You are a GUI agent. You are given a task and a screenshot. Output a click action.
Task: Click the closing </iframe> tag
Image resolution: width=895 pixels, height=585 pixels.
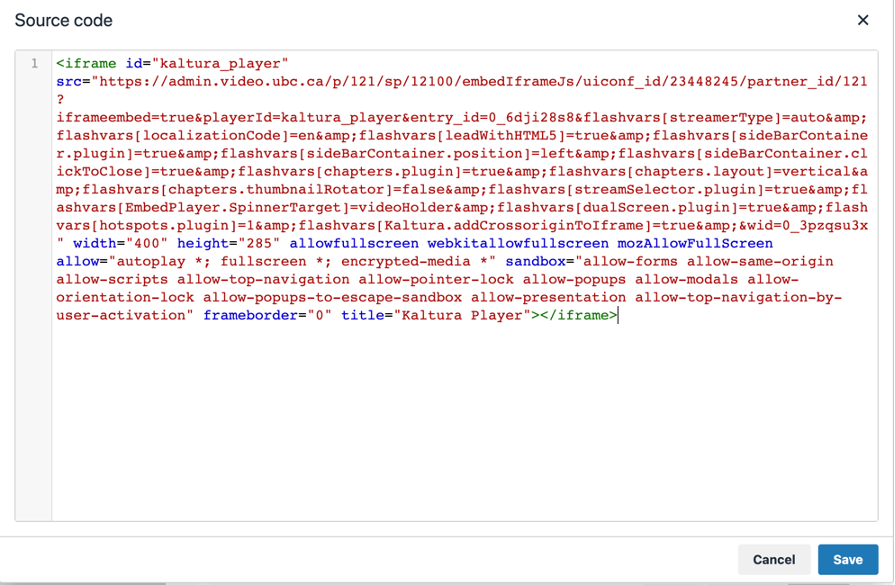578,316
